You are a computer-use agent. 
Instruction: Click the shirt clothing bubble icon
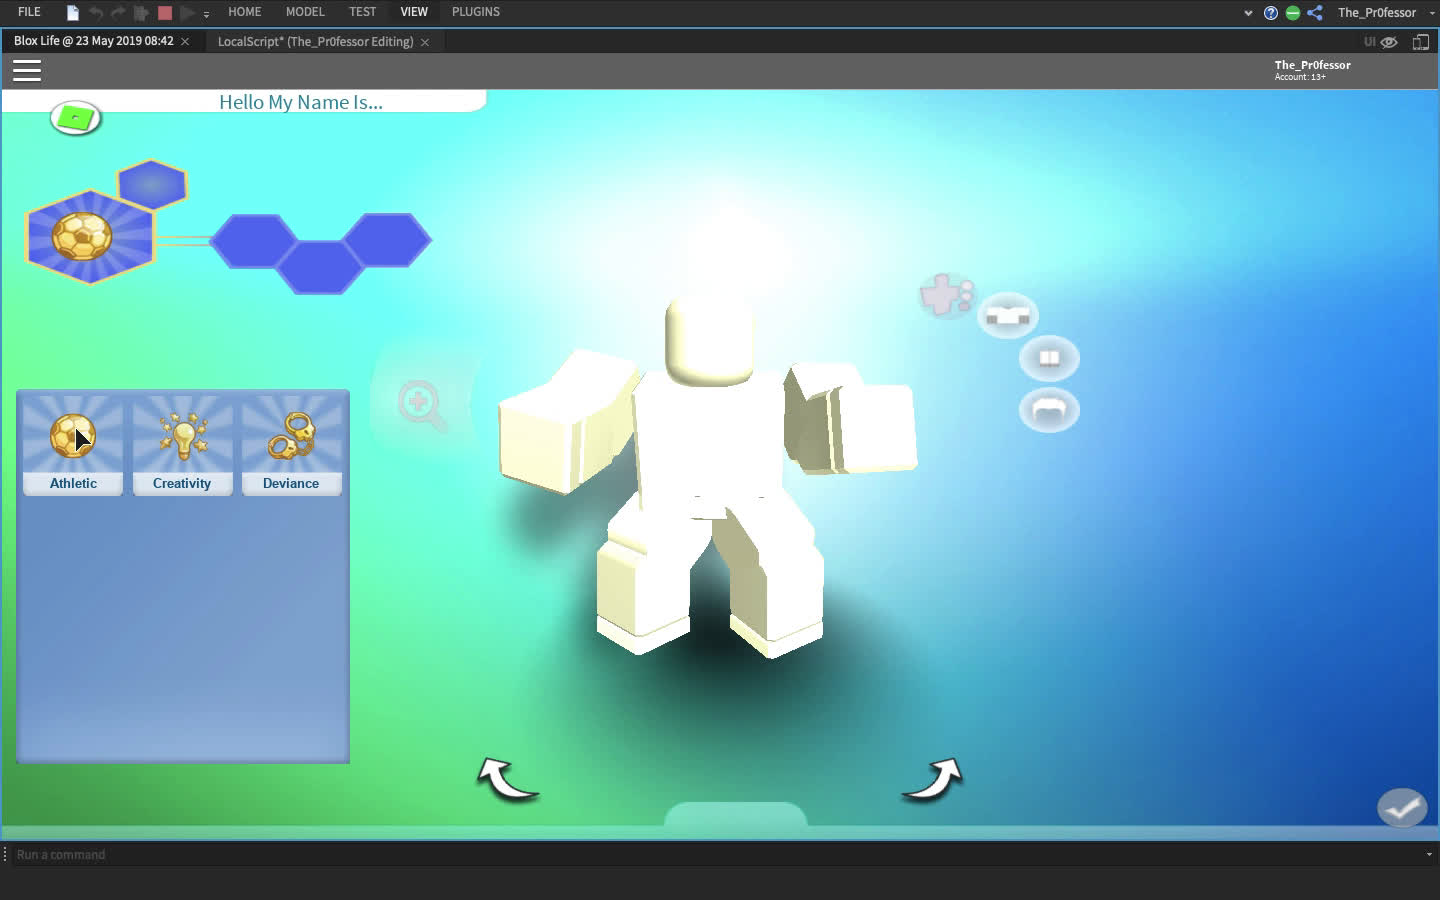point(1008,316)
